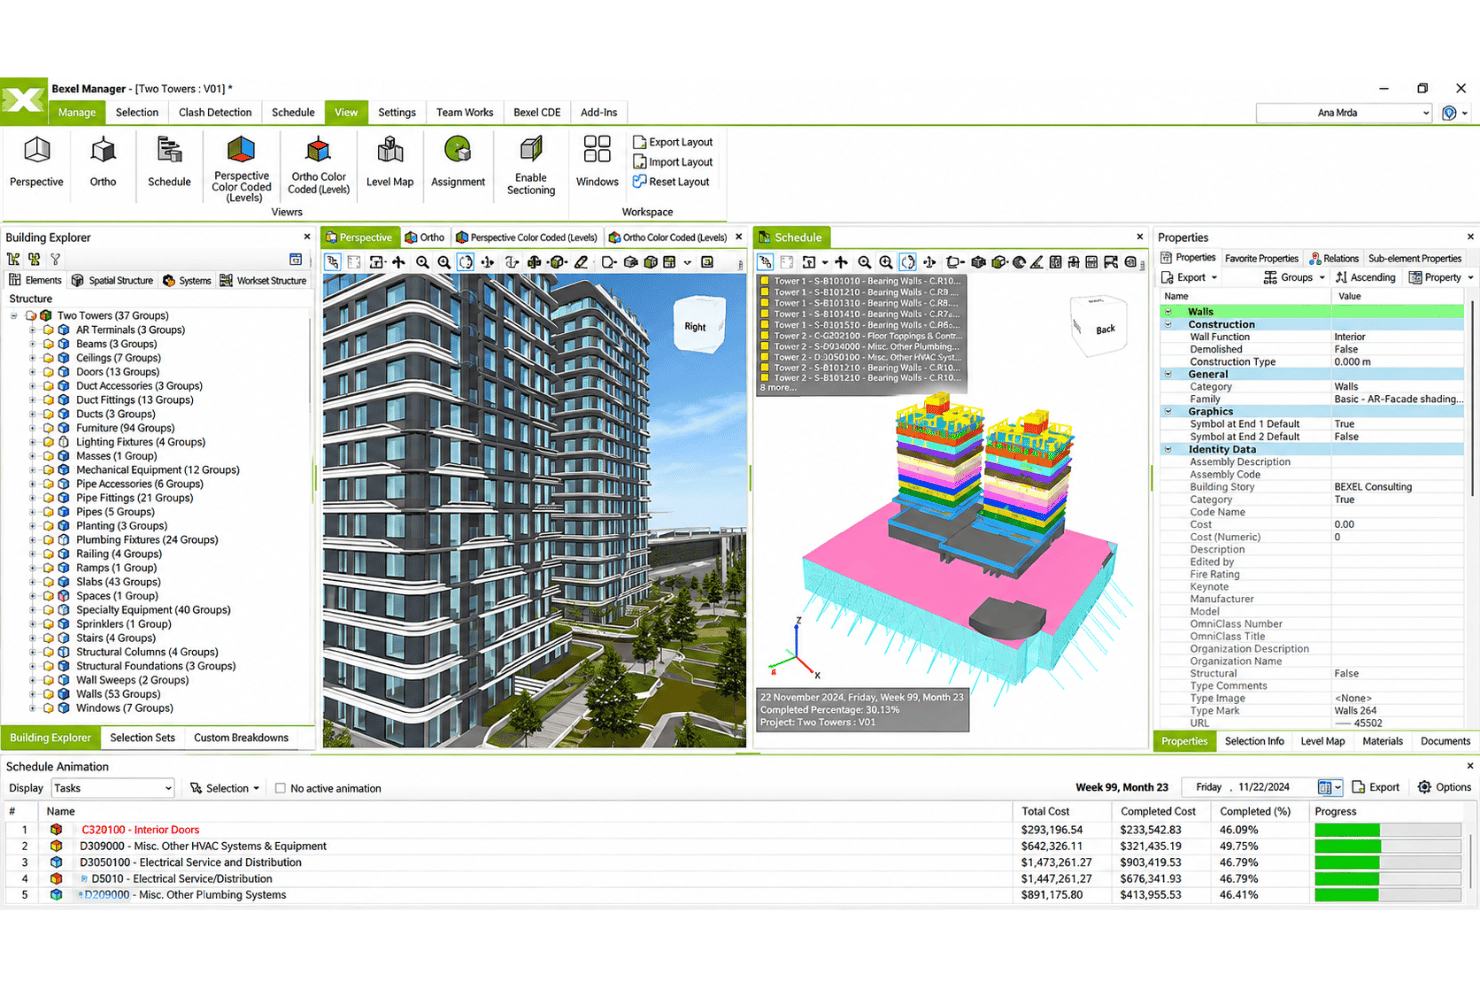
Task: Select the pan tool in the Perspective viewer toolbar
Action: [399, 262]
